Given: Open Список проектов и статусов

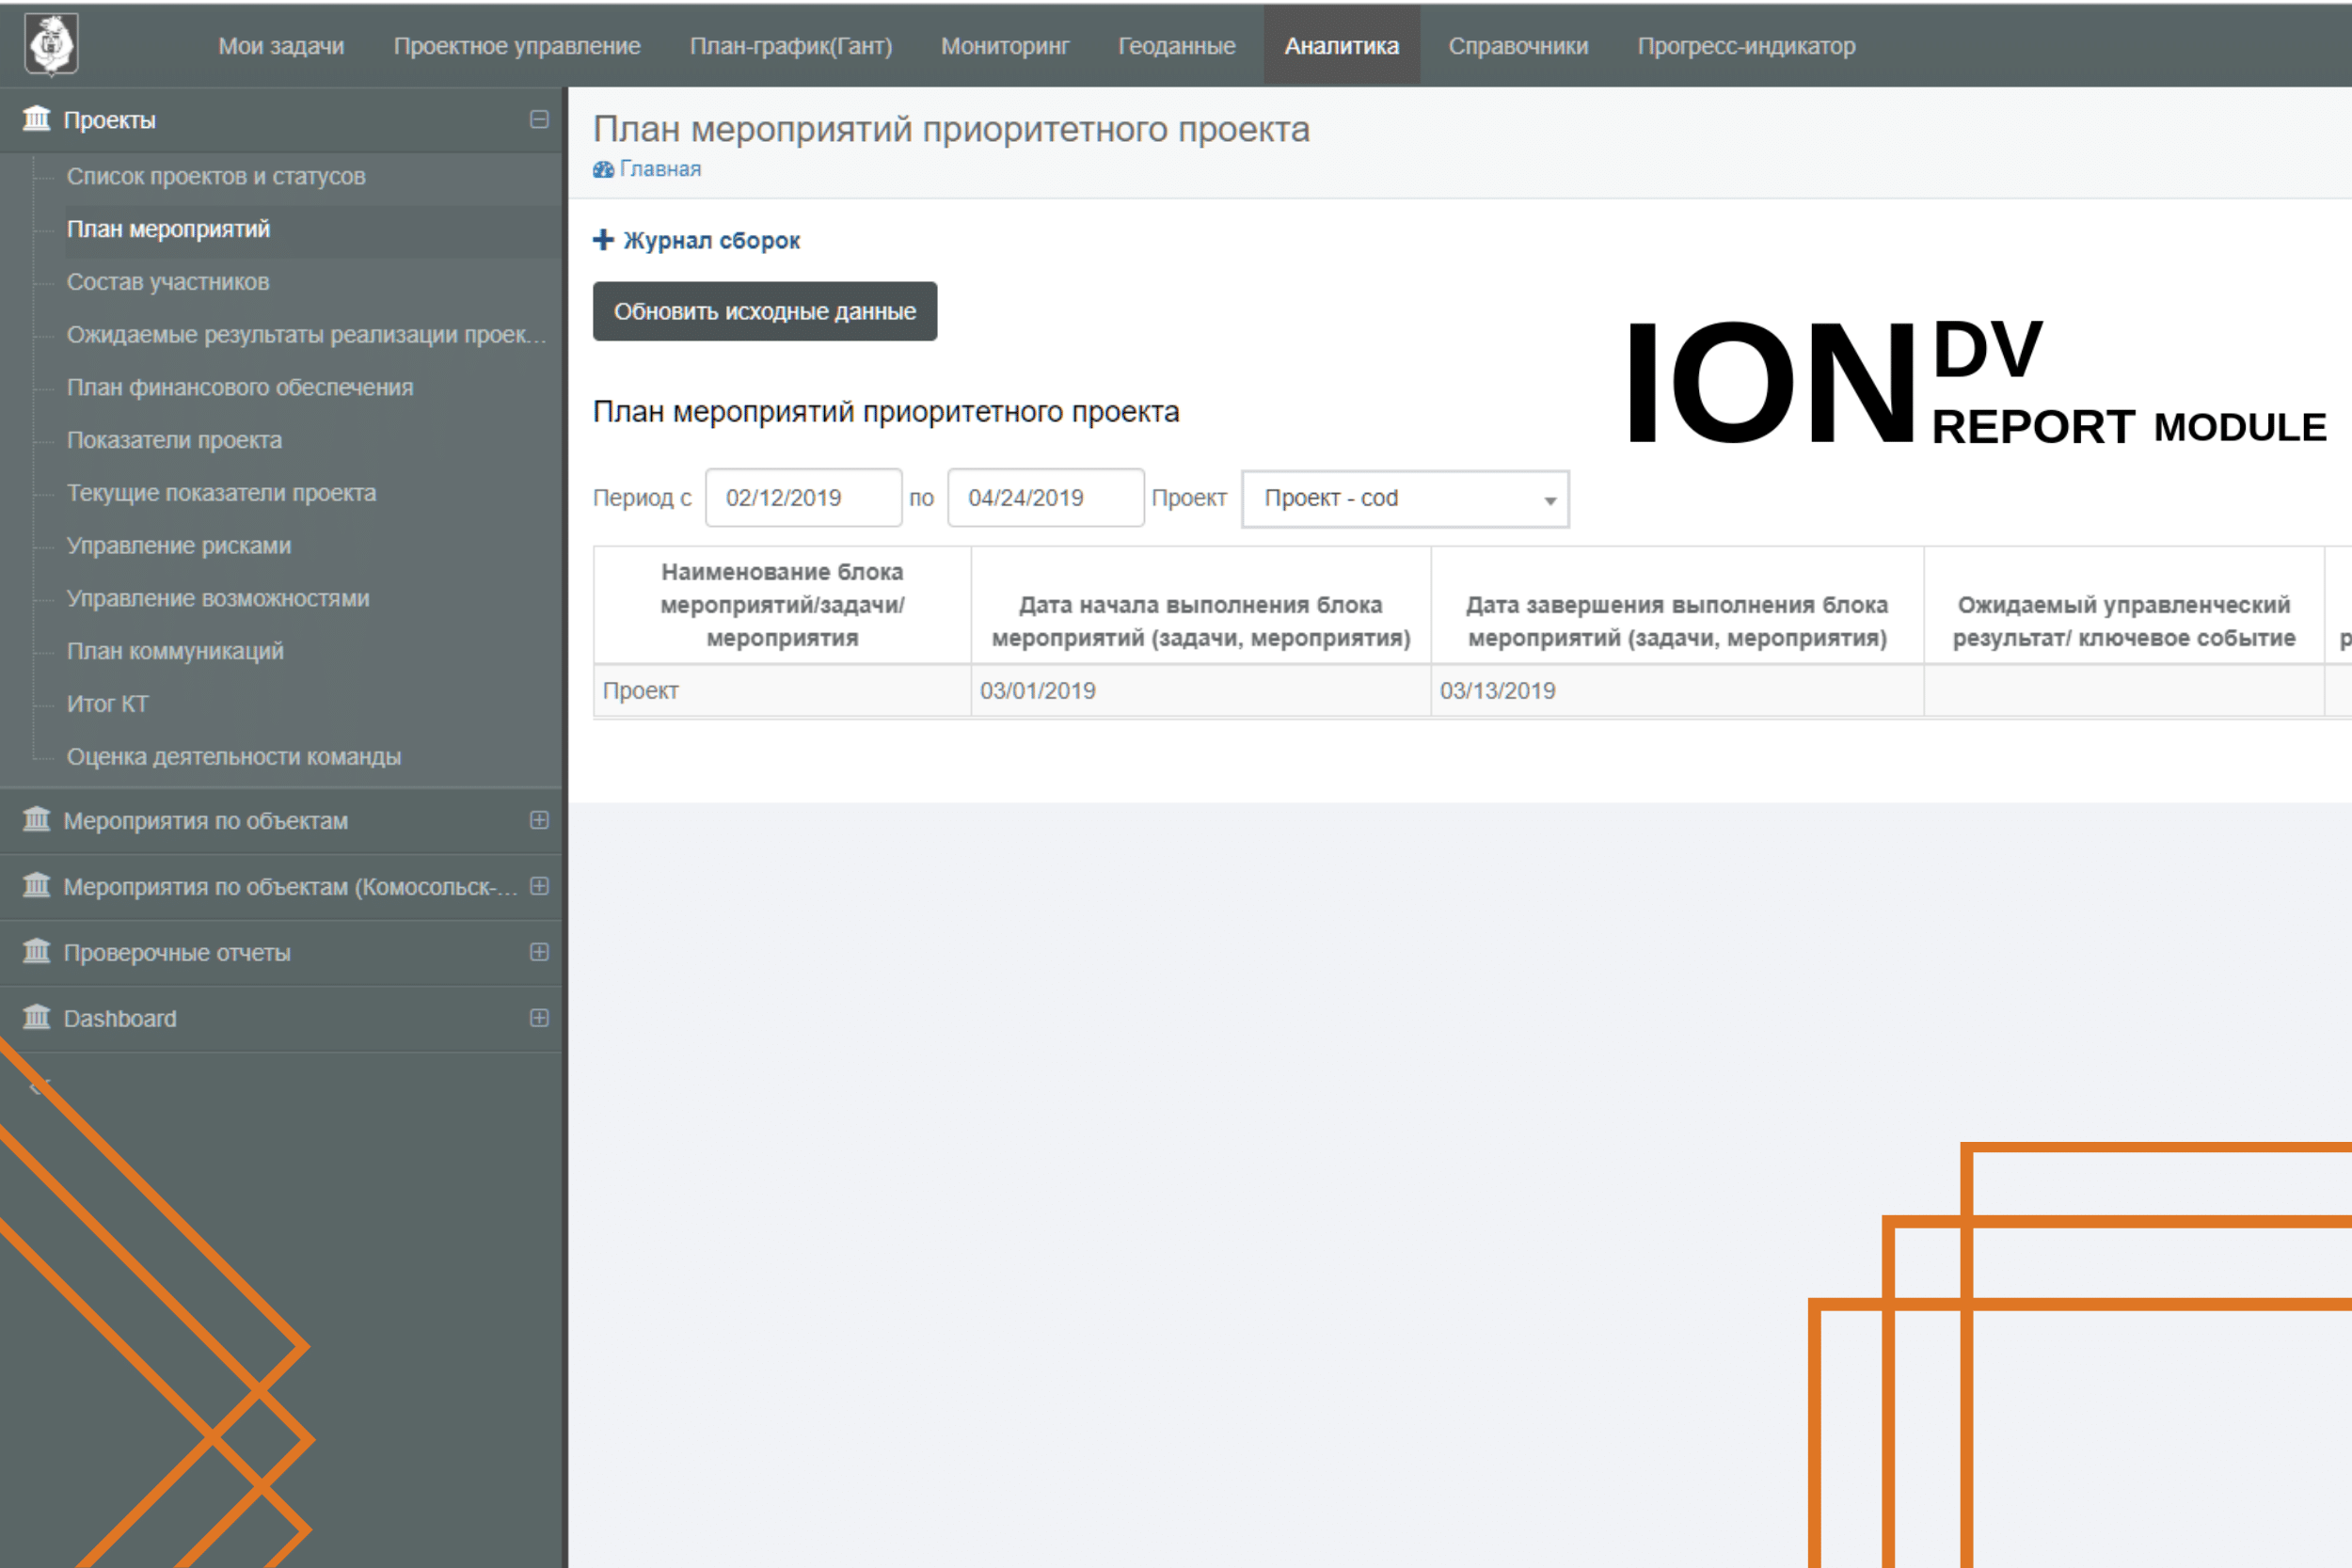Looking at the screenshot, I should coord(216,176).
